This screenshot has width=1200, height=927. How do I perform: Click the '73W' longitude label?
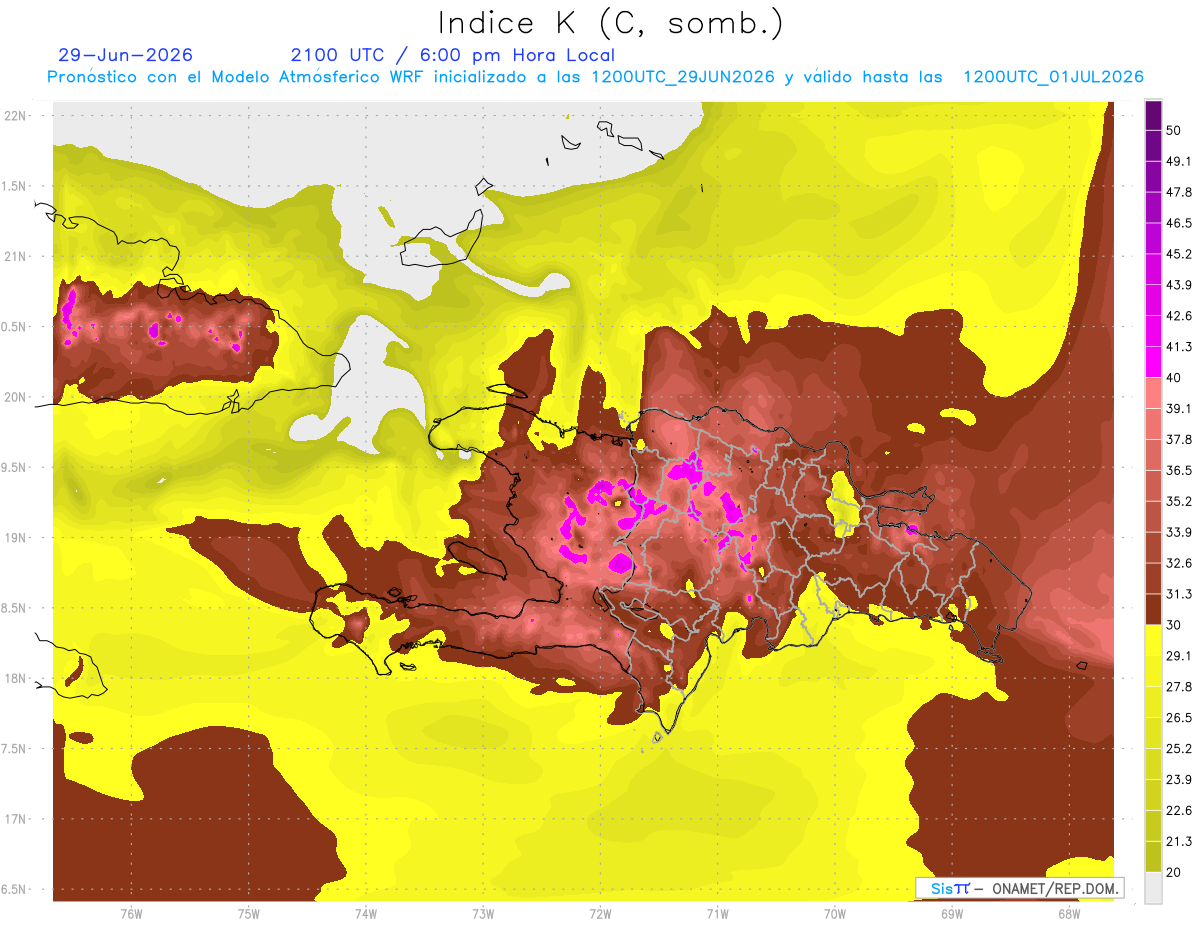(483, 914)
